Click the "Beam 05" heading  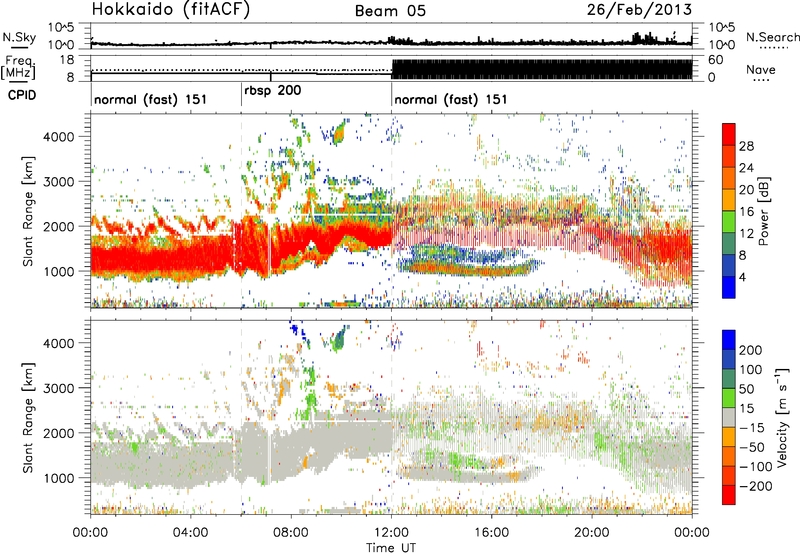coord(390,11)
